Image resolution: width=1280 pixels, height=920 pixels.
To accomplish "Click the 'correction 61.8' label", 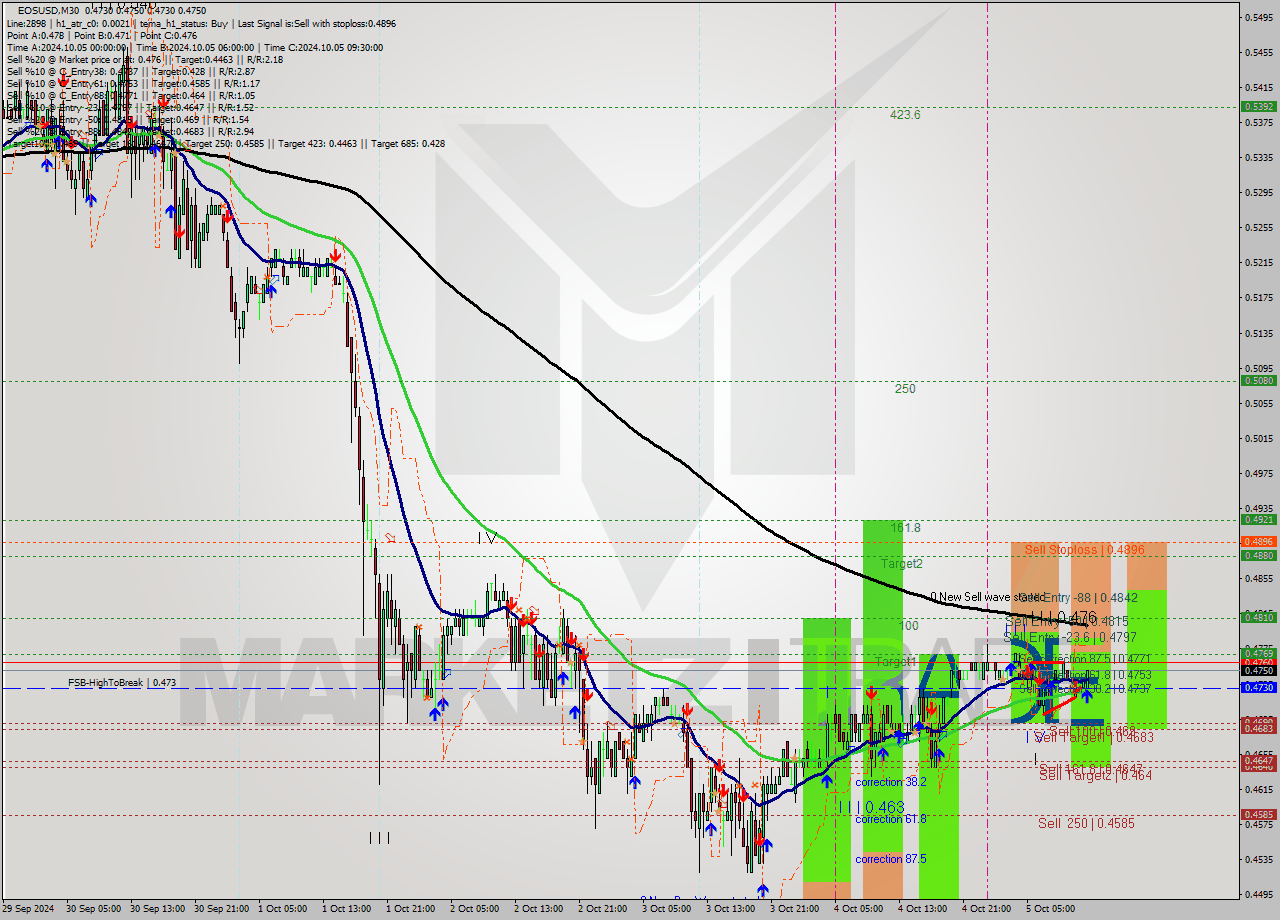I will click(x=890, y=819).
